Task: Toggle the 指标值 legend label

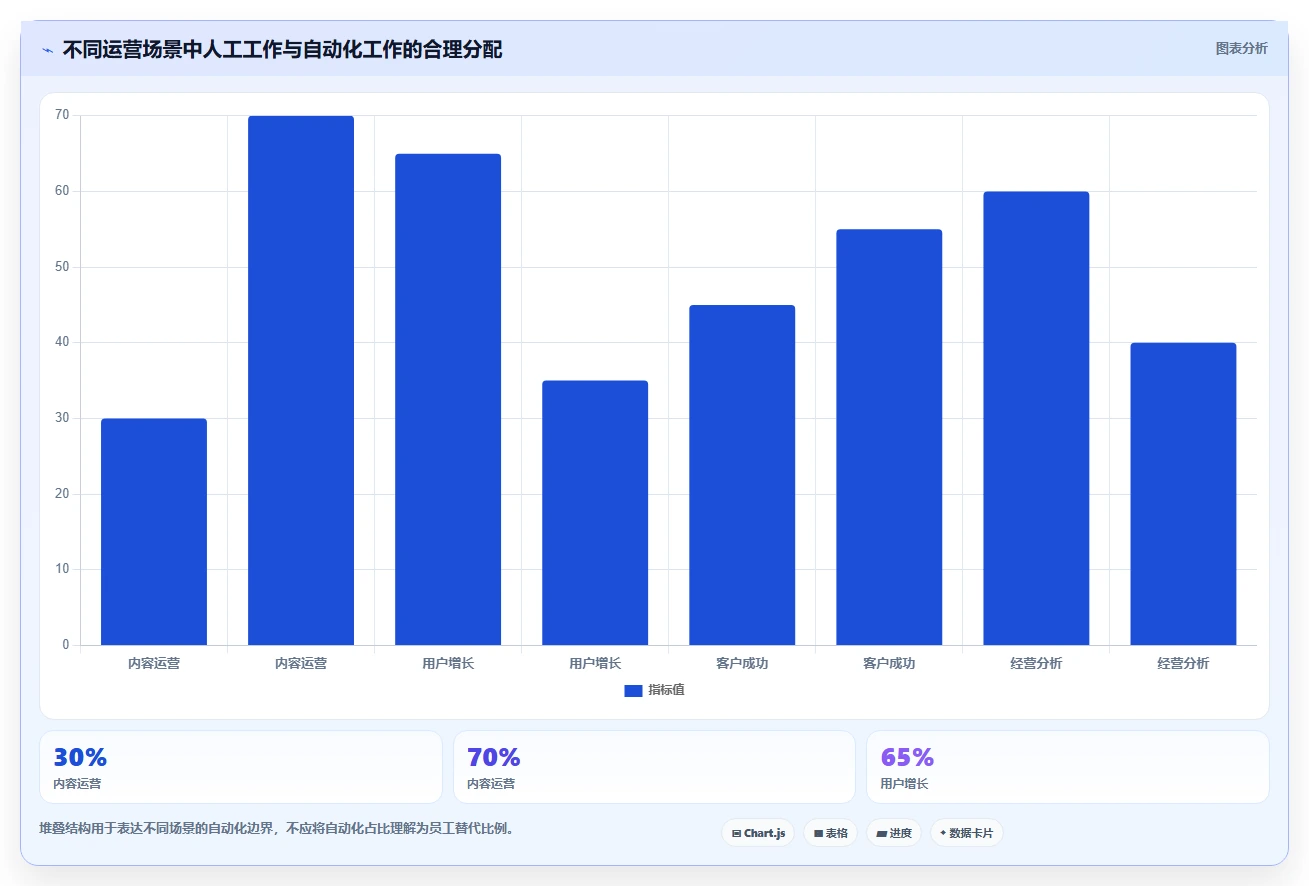Action: (x=666, y=690)
